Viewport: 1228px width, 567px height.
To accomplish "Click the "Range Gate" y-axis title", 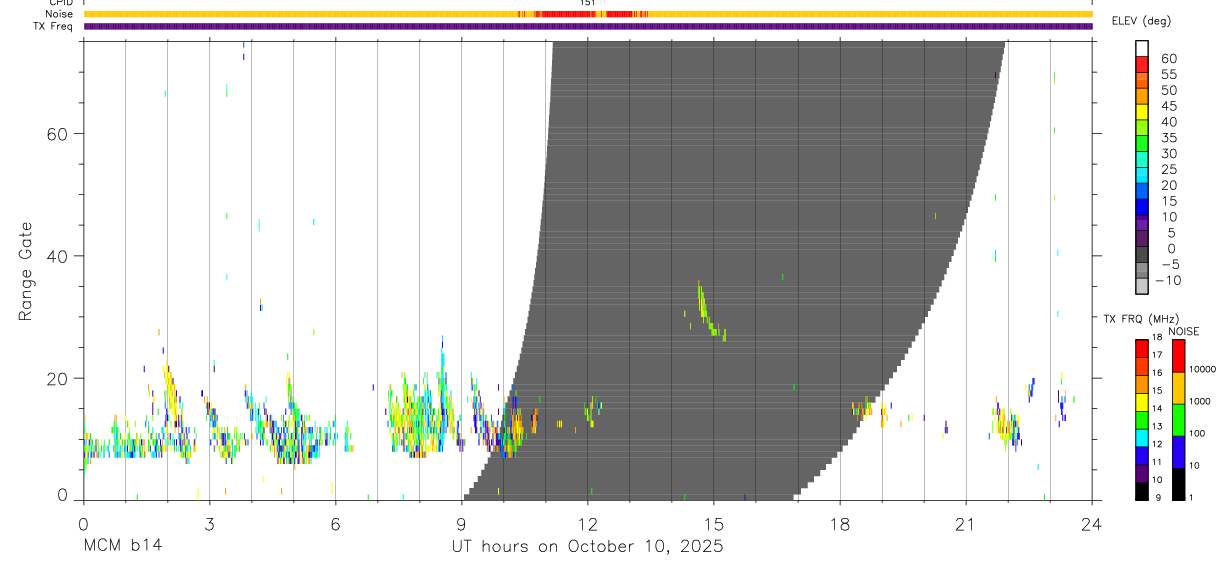I will tap(27, 271).
